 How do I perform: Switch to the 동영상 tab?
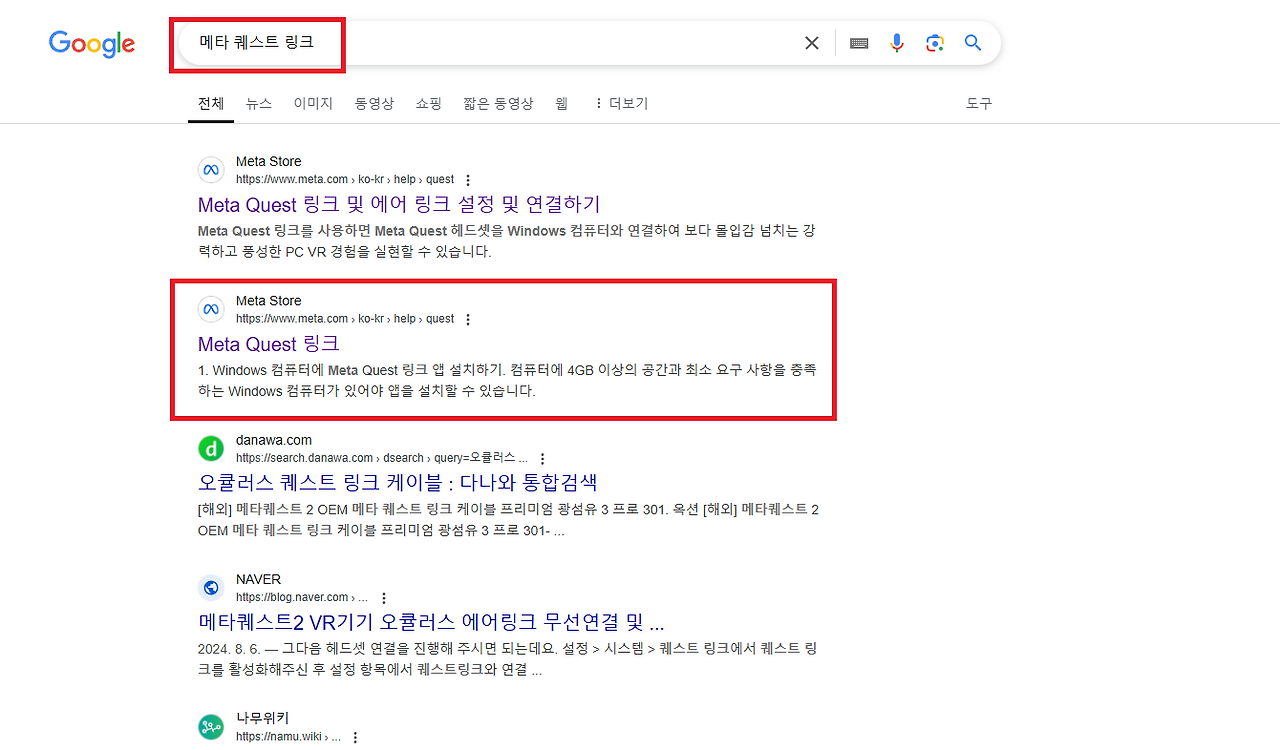(x=374, y=103)
